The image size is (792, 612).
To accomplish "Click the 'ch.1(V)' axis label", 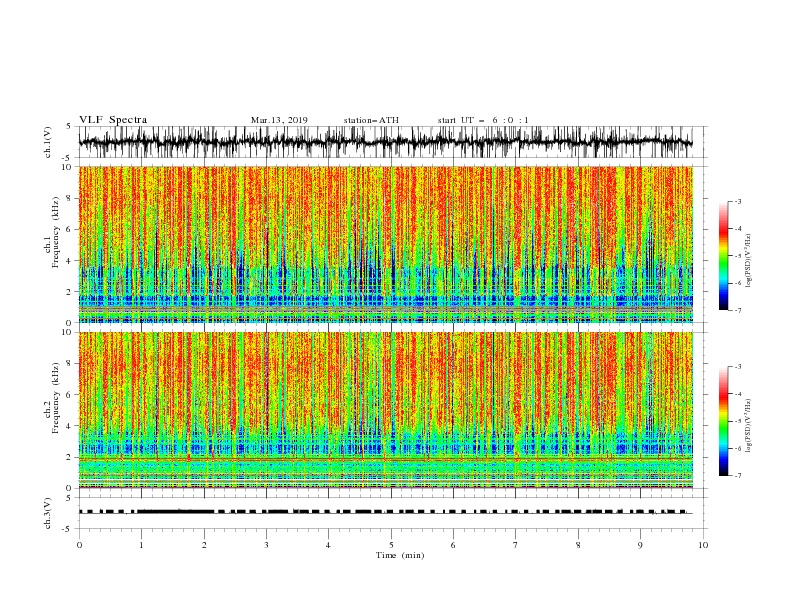I will tap(48, 142).
